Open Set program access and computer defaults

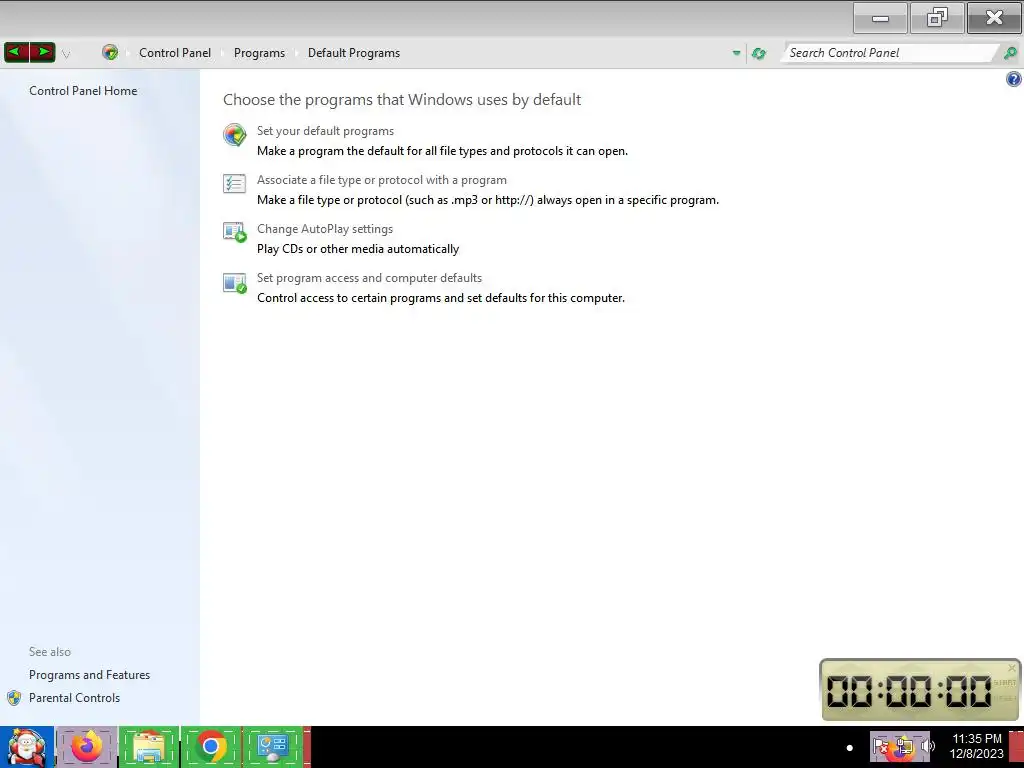[x=369, y=278]
